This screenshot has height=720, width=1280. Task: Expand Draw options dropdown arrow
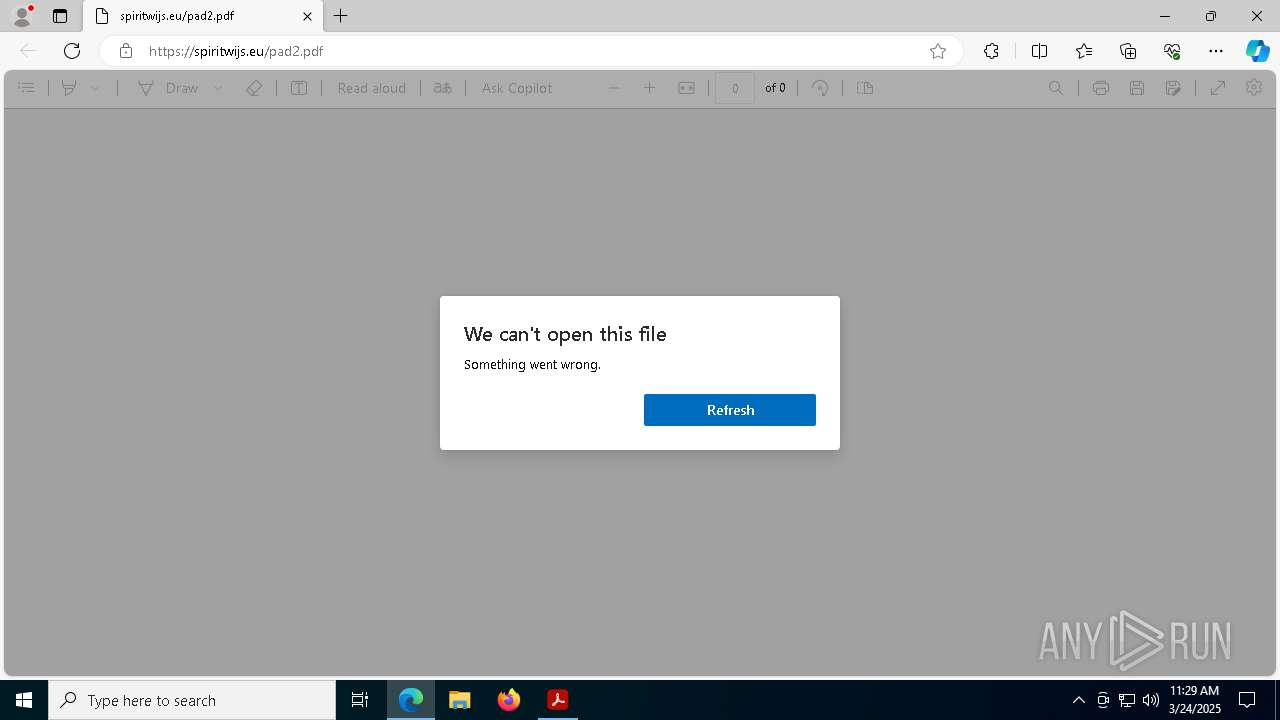tap(218, 88)
